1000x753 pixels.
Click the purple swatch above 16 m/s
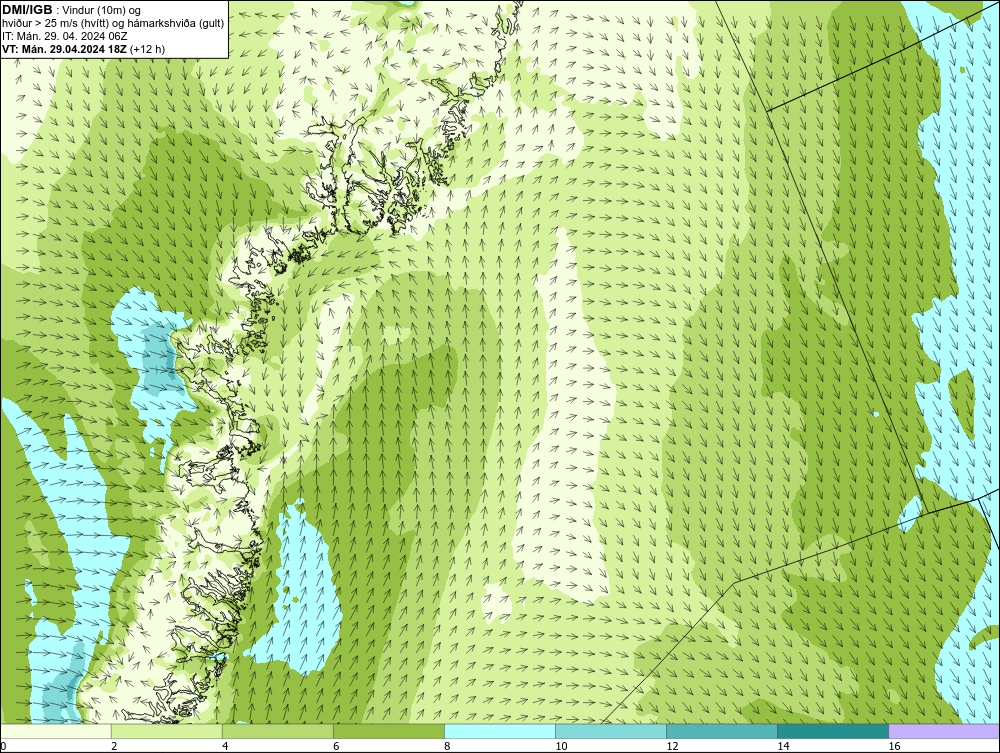[x=944, y=731]
